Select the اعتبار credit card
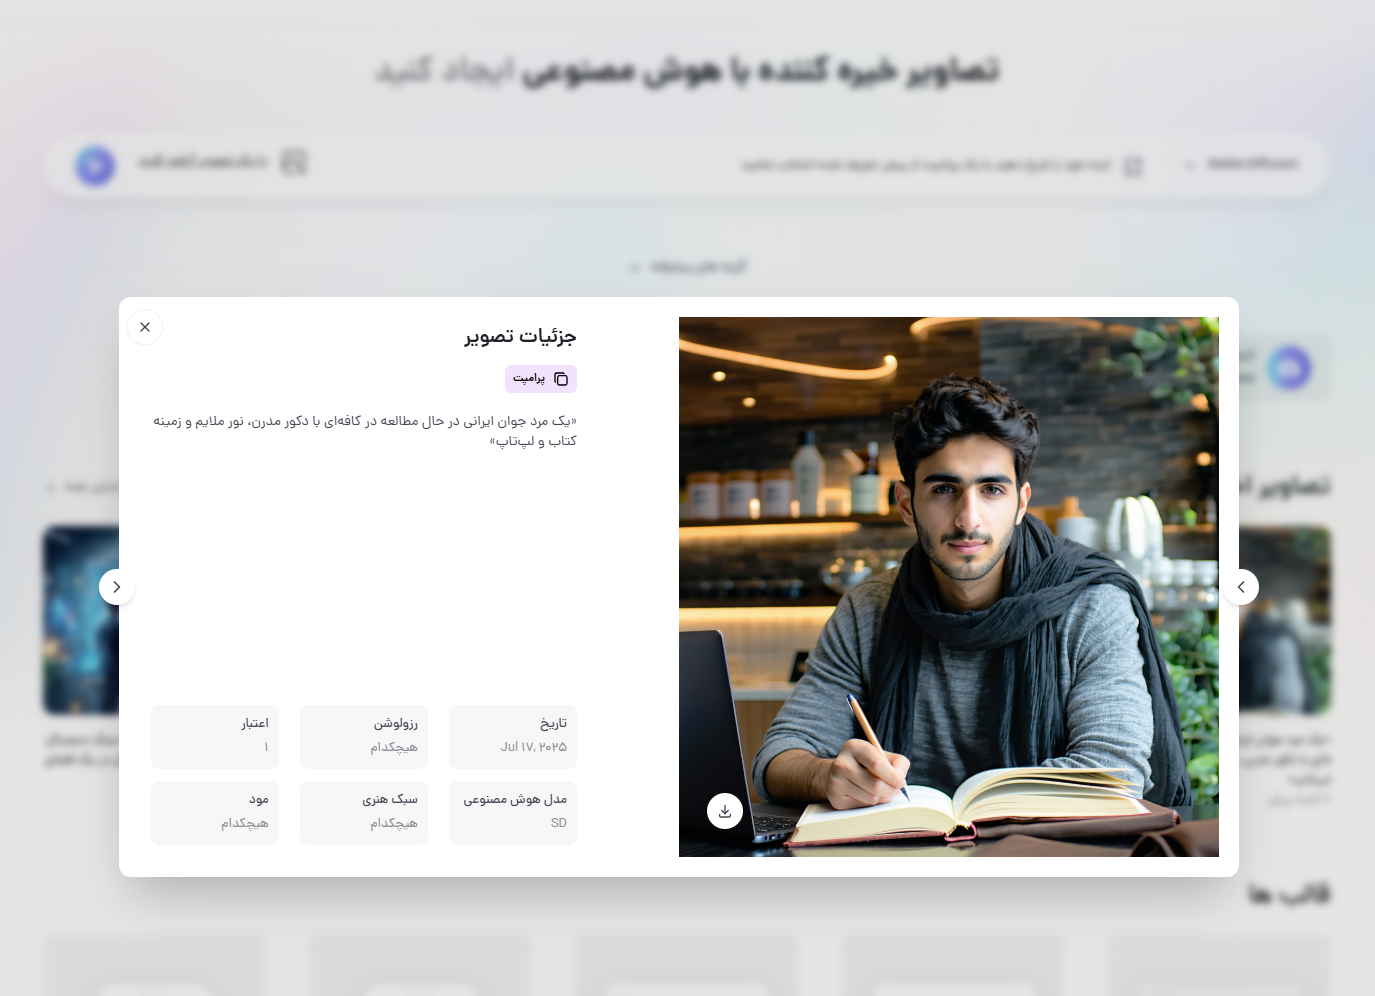Image resolution: width=1375 pixels, height=996 pixels. 215,737
